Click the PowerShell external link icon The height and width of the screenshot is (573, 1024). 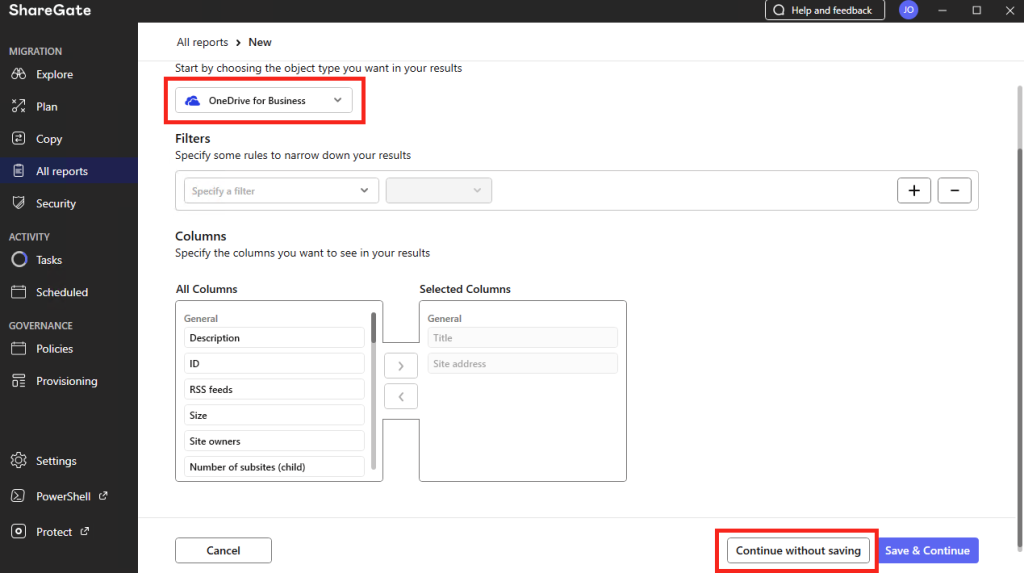point(103,496)
